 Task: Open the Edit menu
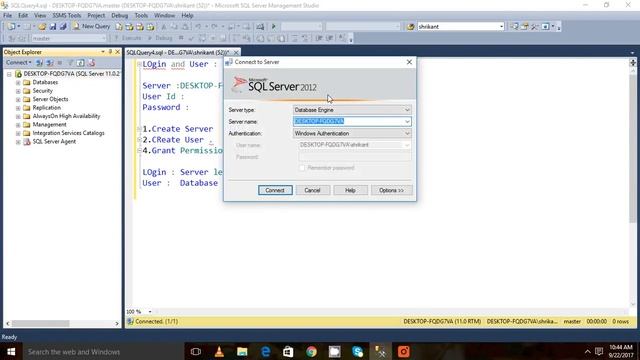tap(23, 16)
